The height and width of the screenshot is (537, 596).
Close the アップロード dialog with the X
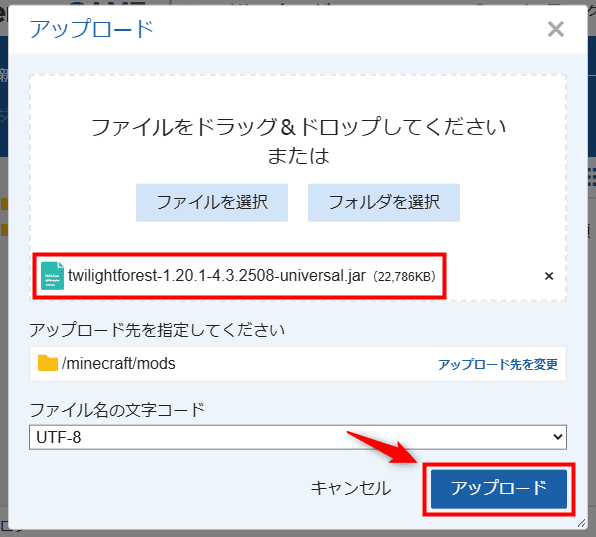(555, 29)
